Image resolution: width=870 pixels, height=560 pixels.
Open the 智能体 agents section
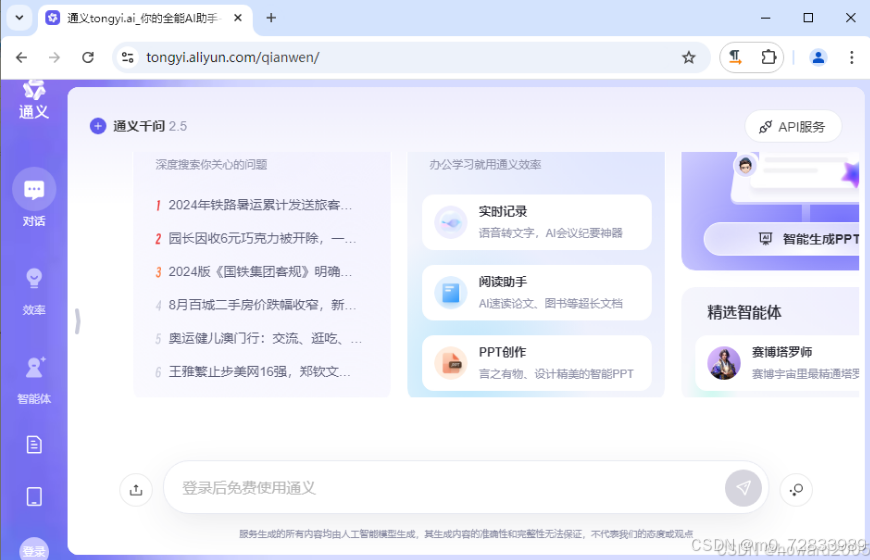tap(34, 380)
